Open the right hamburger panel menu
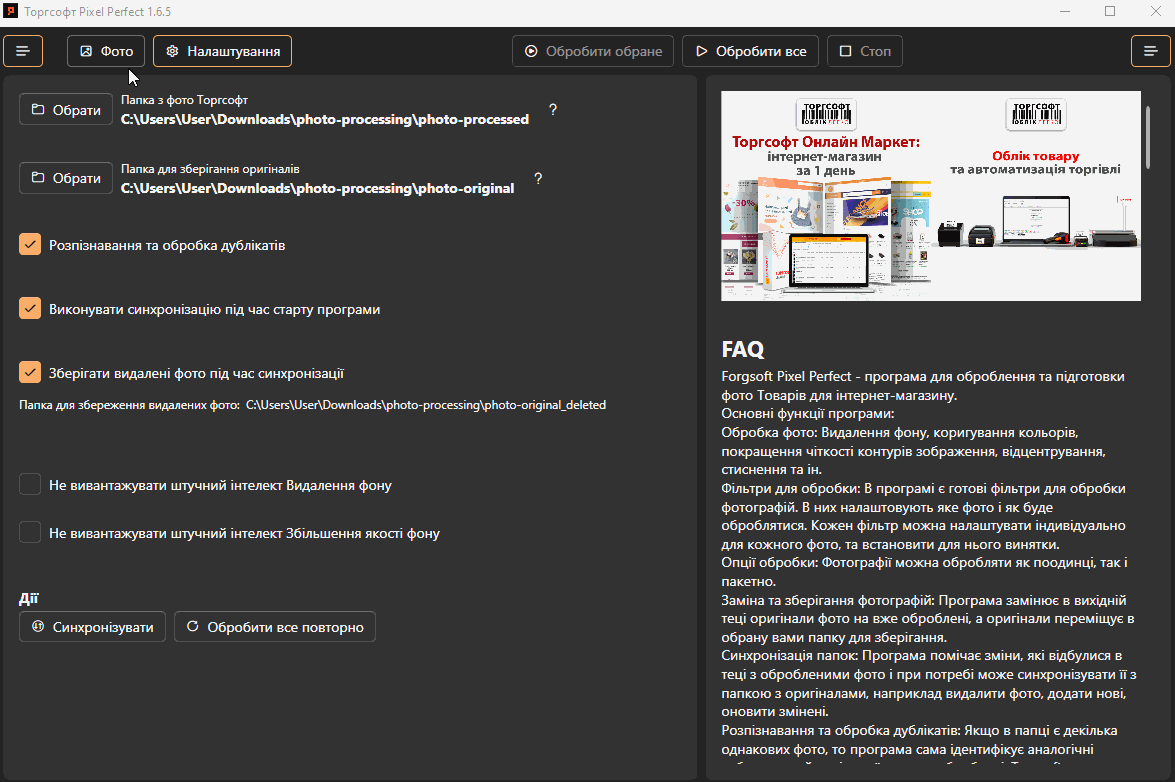 pos(1150,51)
